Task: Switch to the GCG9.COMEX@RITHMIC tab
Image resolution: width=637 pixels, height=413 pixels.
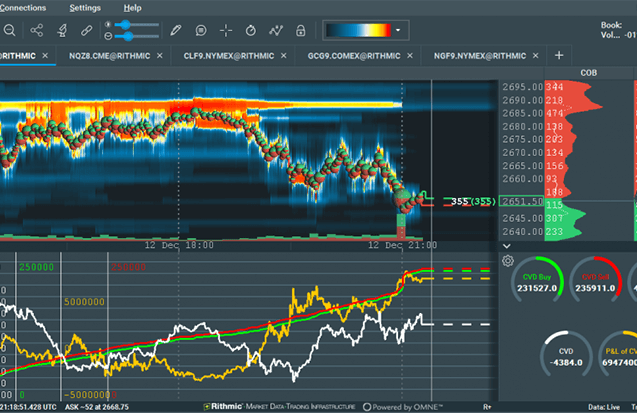Action: [x=354, y=56]
